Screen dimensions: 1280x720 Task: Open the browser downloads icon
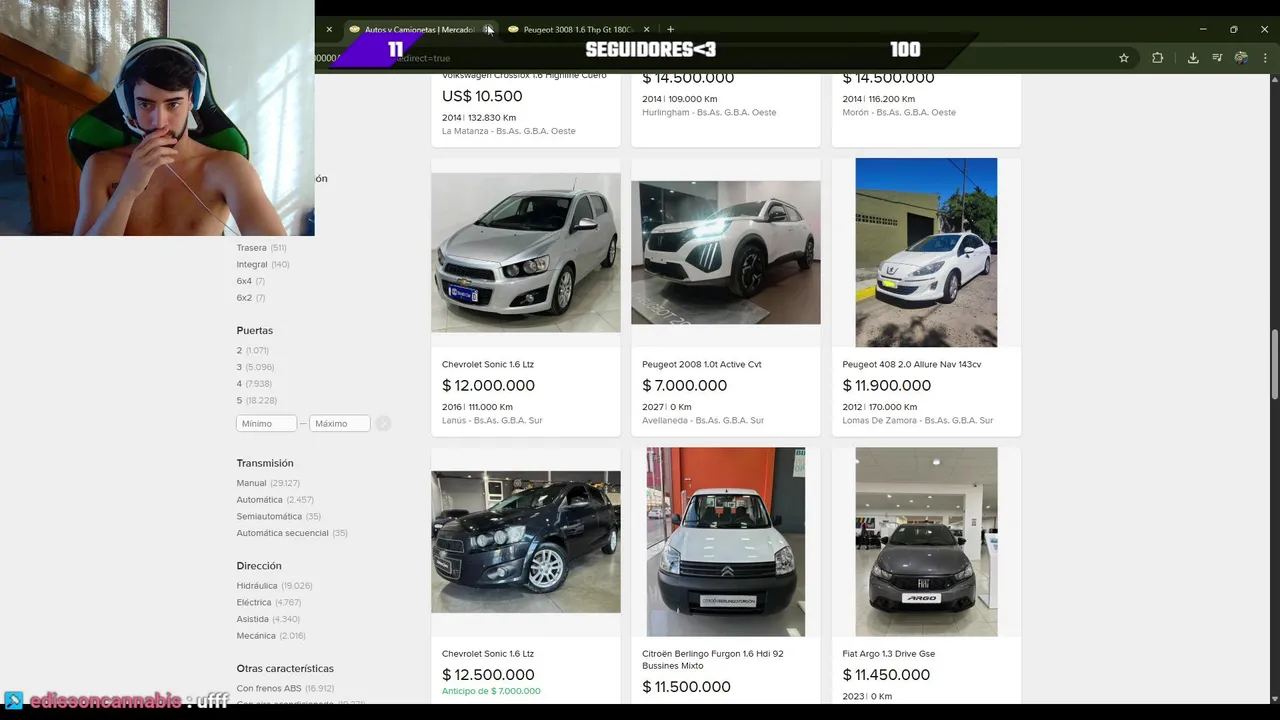[x=1193, y=58]
